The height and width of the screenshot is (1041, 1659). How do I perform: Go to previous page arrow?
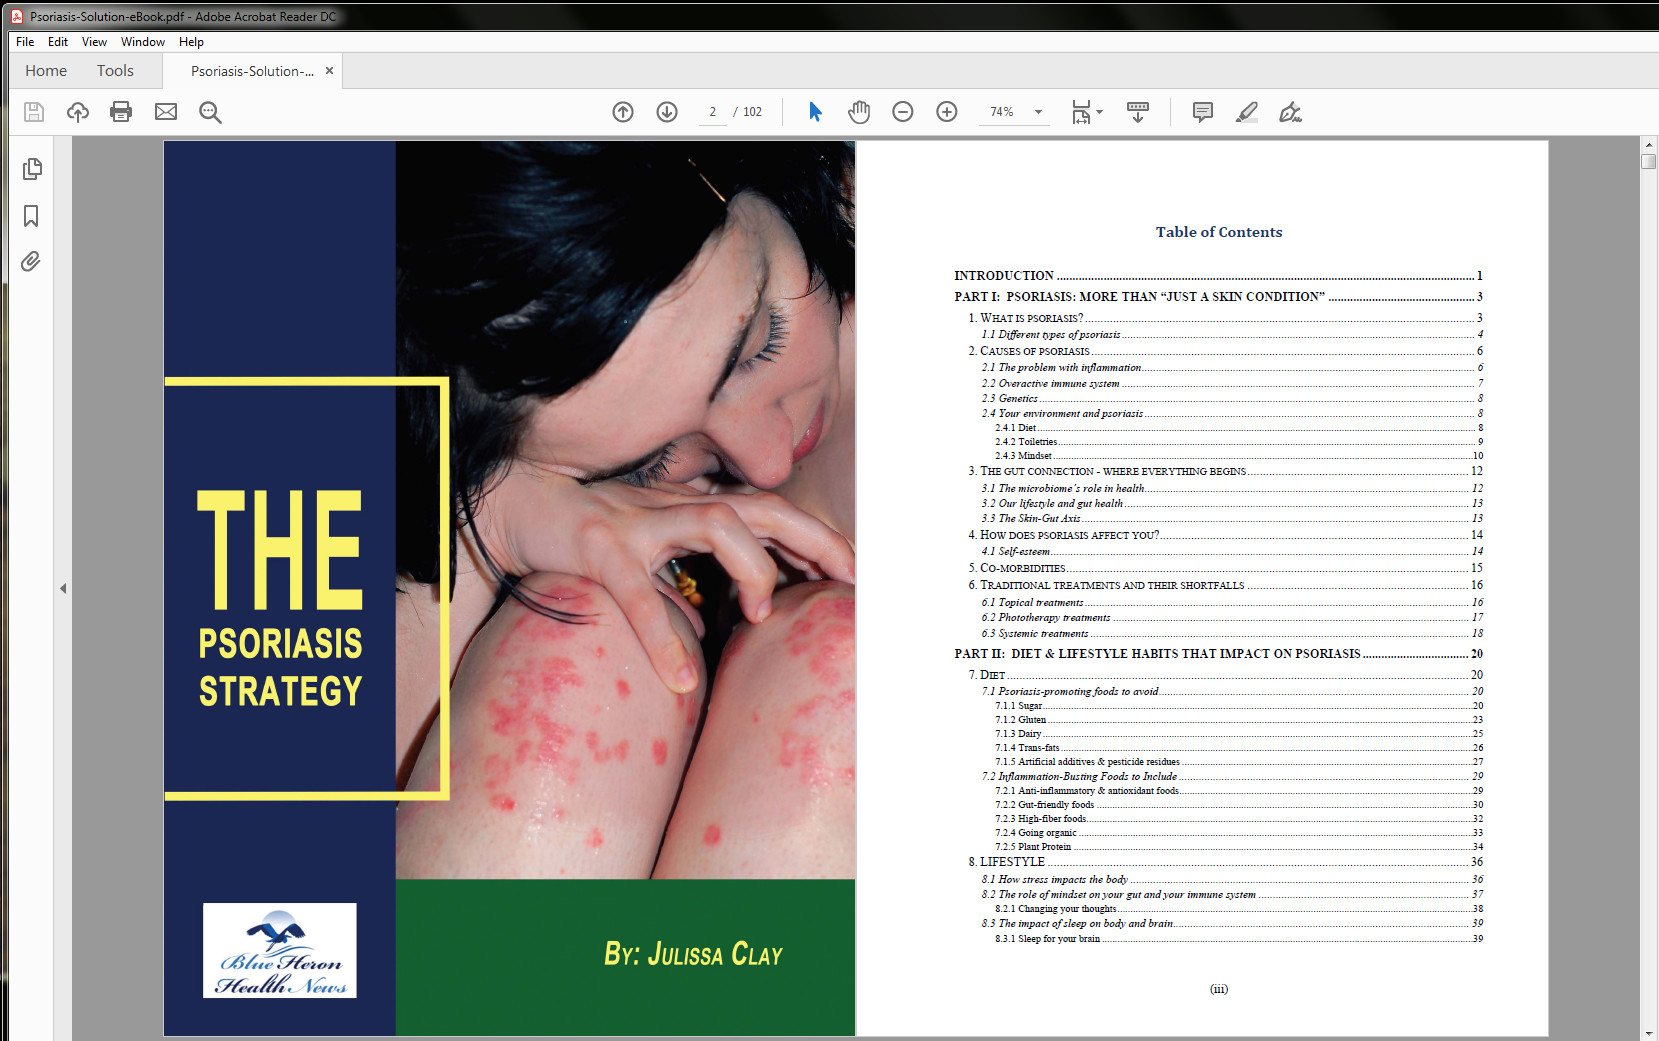[623, 112]
